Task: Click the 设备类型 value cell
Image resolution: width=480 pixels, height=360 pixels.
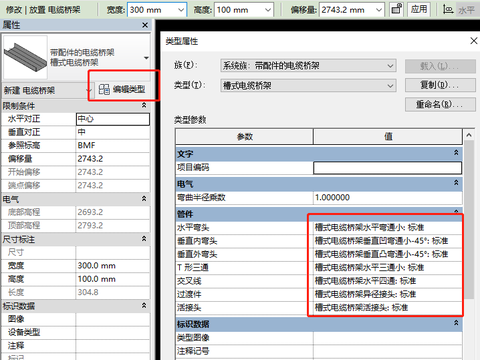Action: [x=113, y=333]
